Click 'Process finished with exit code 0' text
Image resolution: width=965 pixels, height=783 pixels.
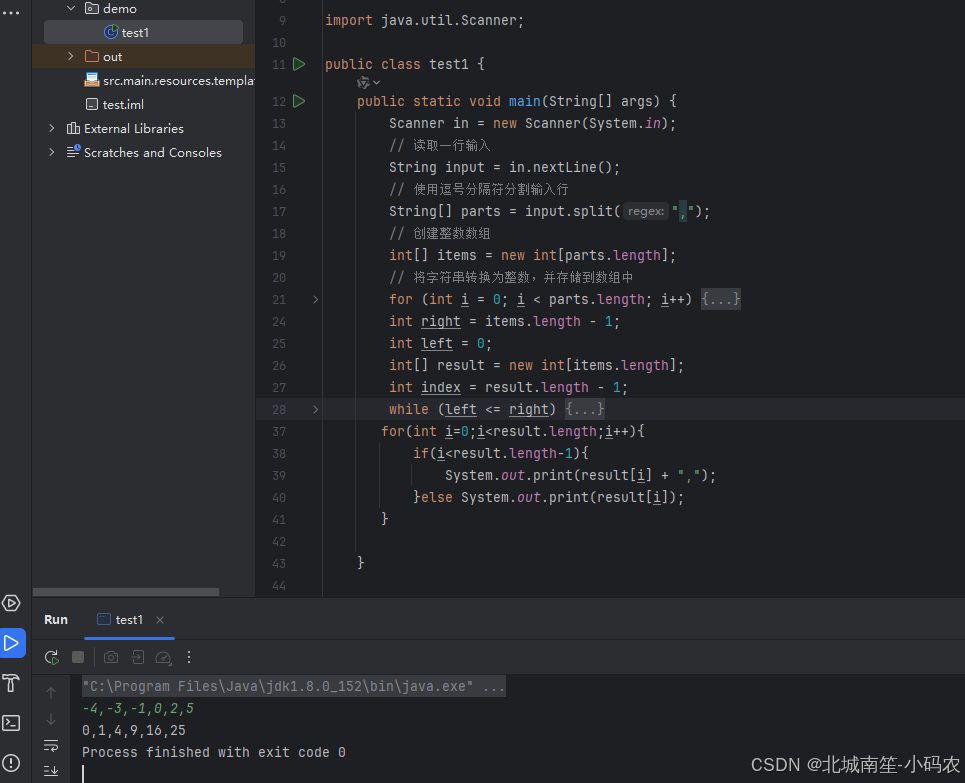[x=214, y=753]
